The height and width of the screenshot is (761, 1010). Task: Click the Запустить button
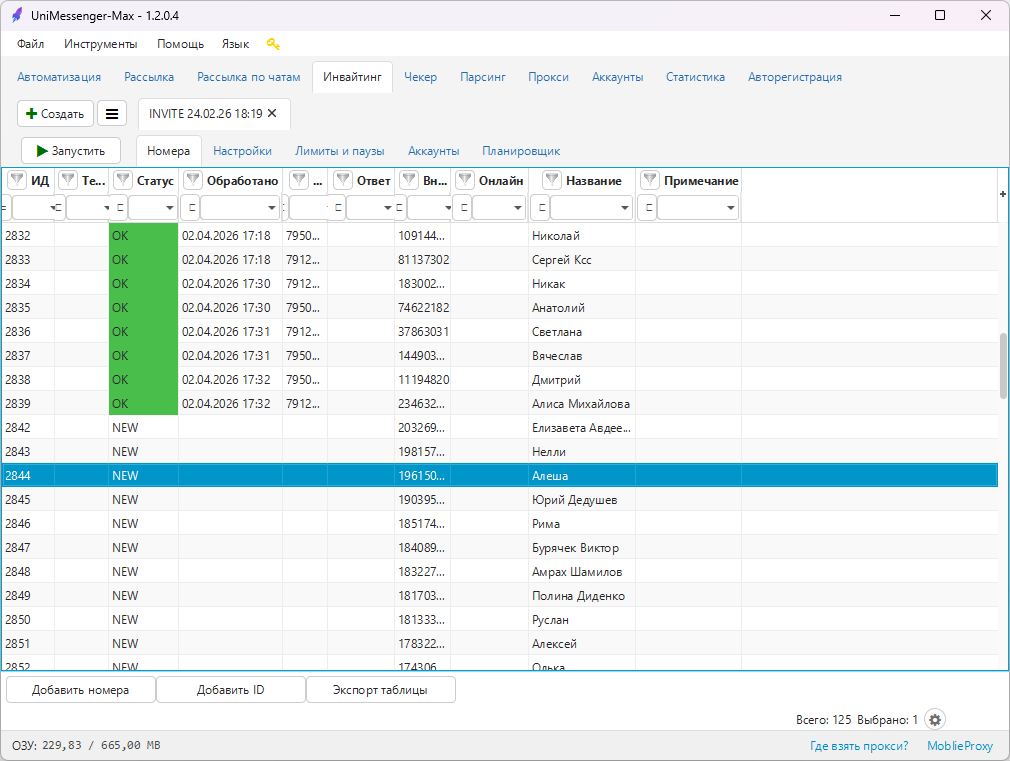(x=71, y=151)
